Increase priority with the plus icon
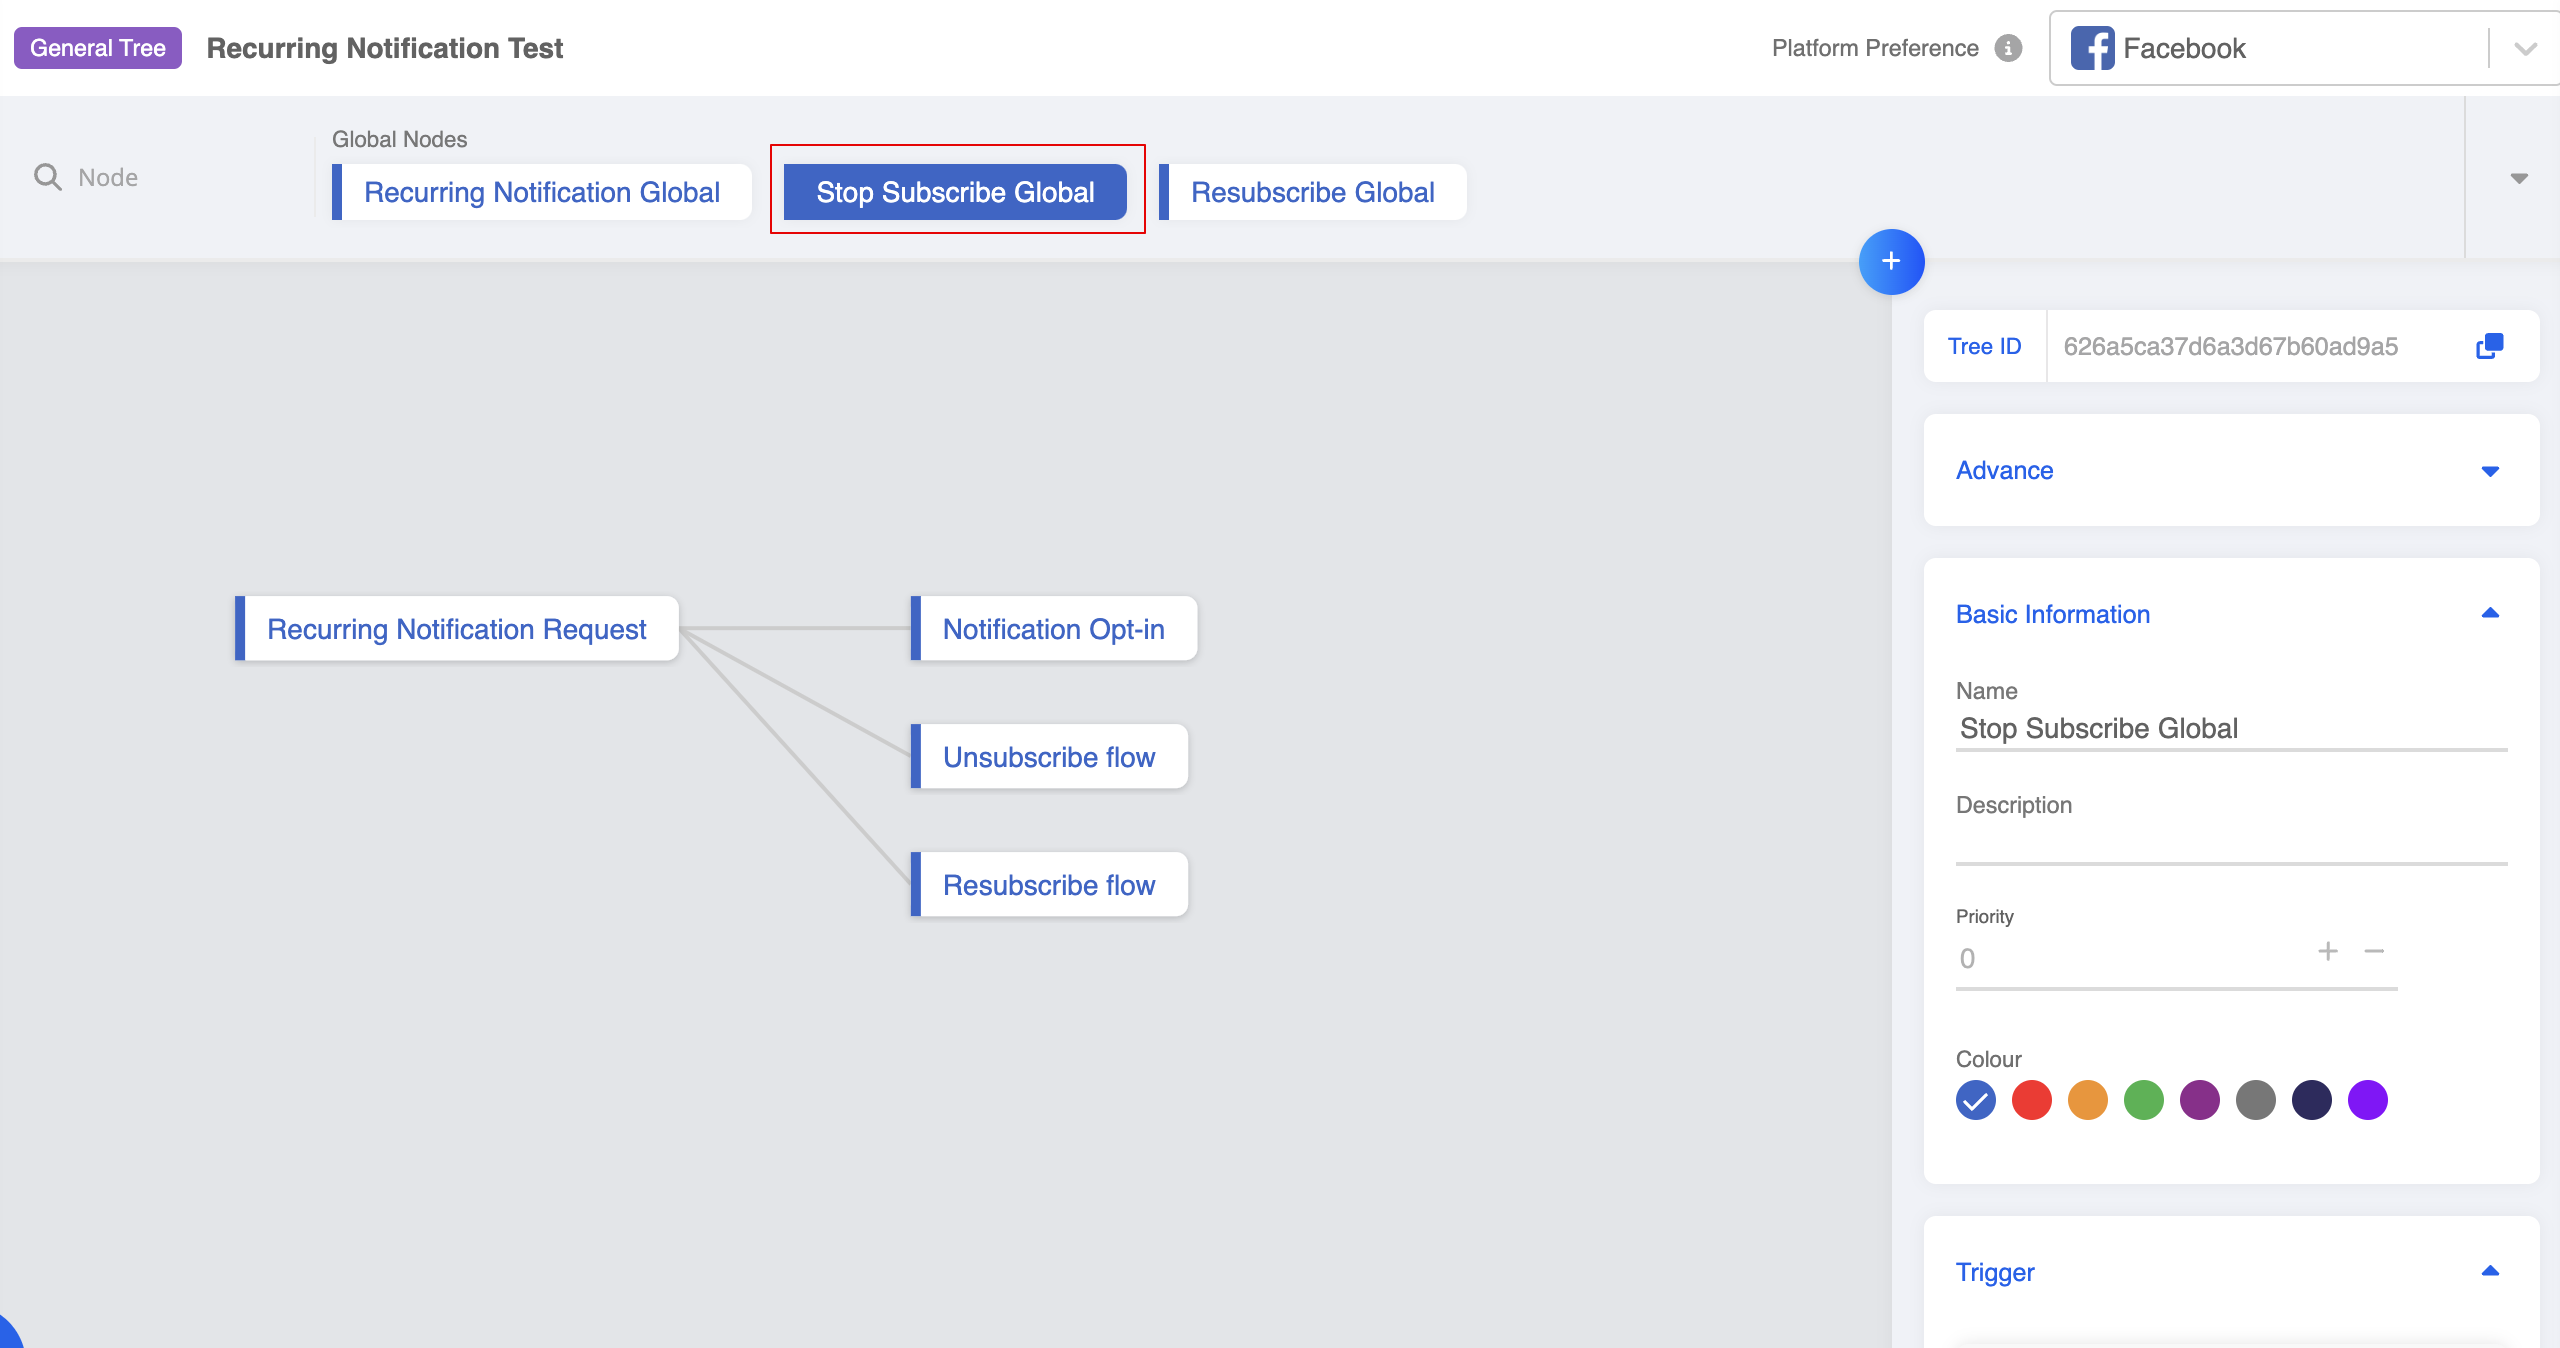This screenshot has width=2560, height=1348. [x=2328, y=951]
